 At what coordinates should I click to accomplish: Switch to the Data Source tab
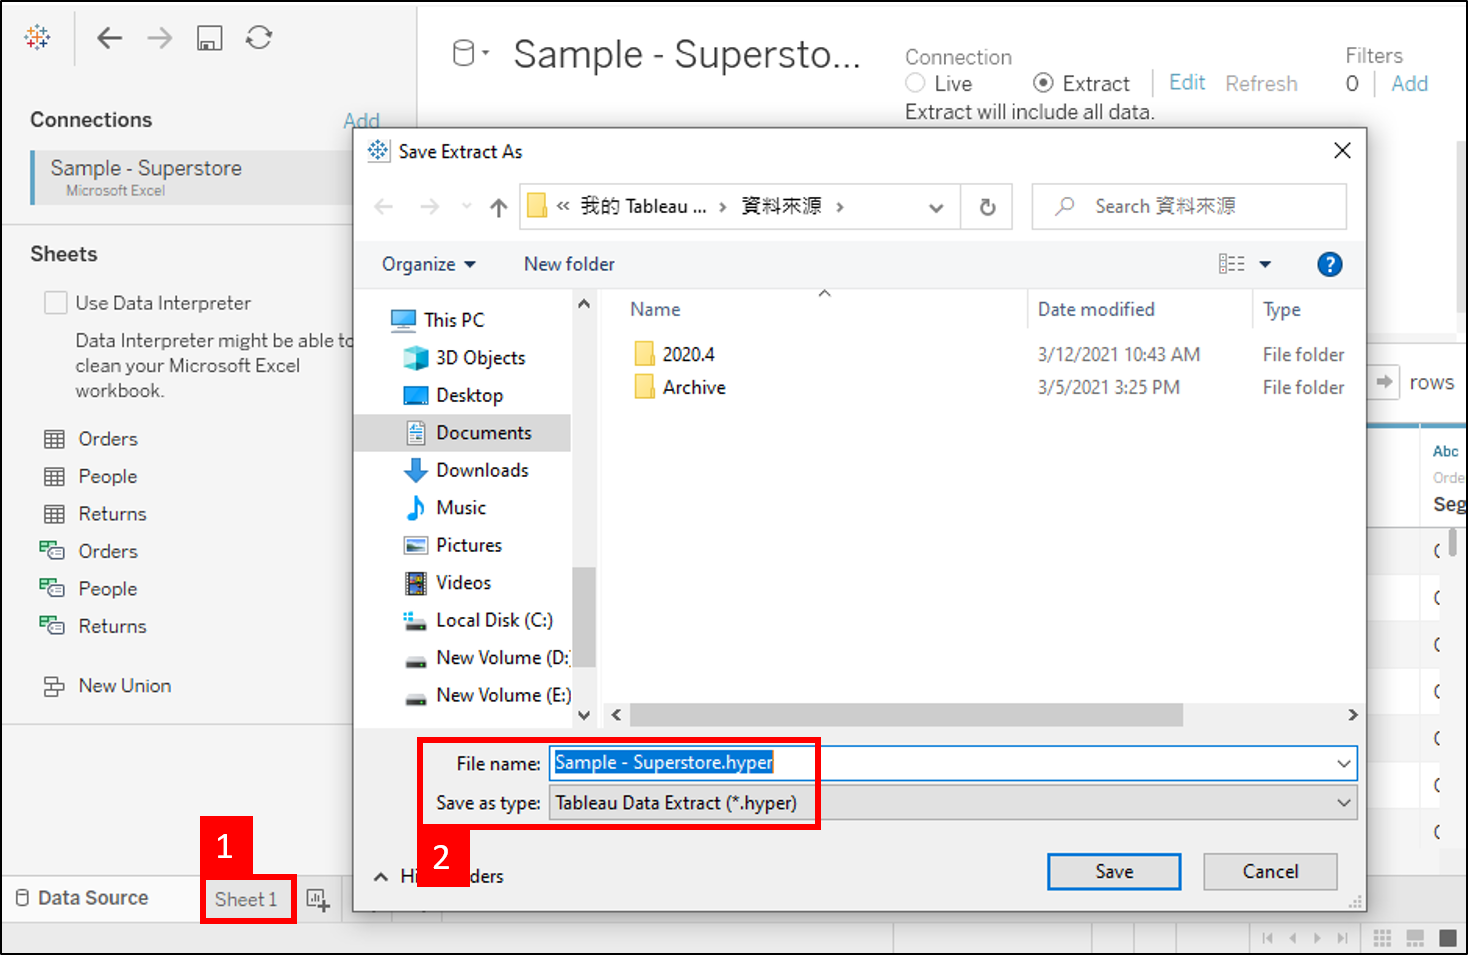[x=83, y=898]
